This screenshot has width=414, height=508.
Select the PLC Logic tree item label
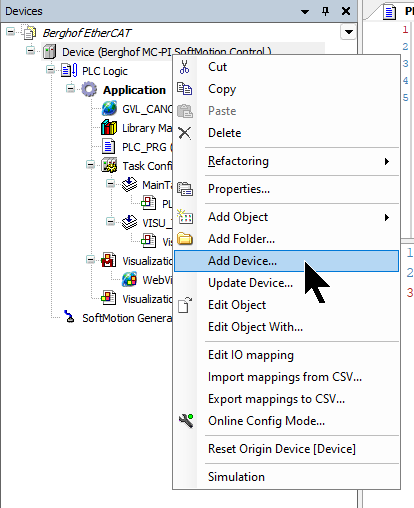tap(105, 71)
